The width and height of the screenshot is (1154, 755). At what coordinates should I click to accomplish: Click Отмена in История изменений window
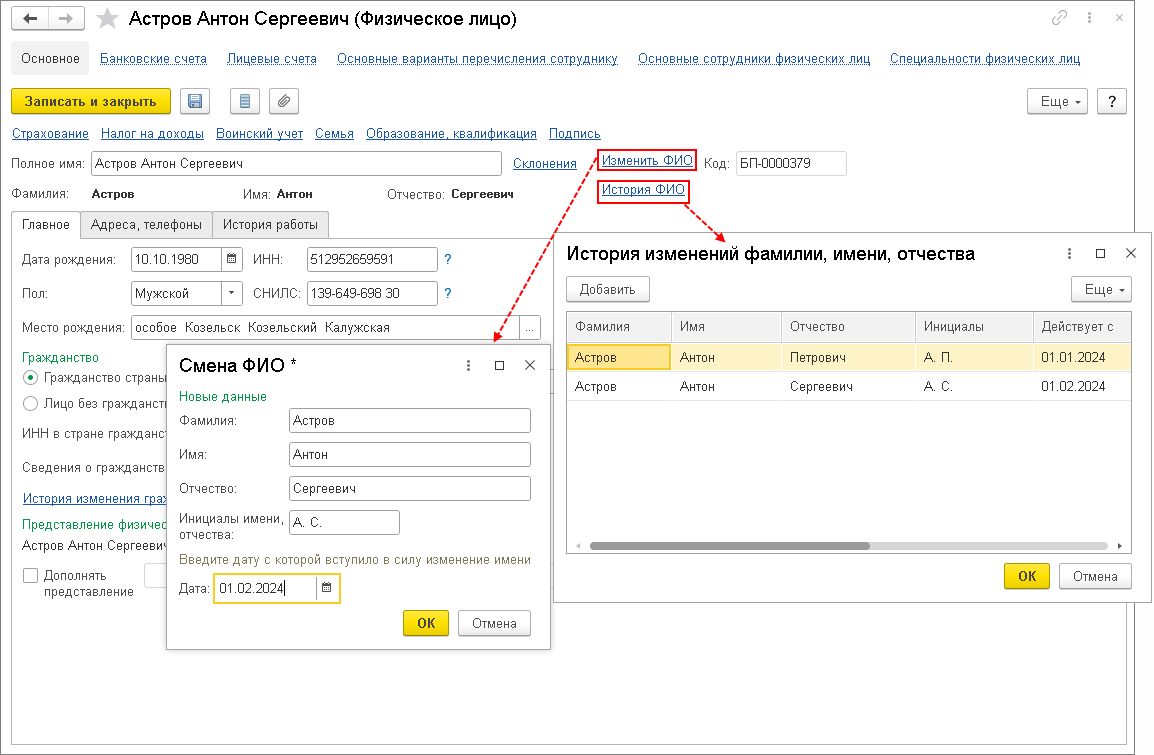pyautogui.click(x=1095, y=576)
